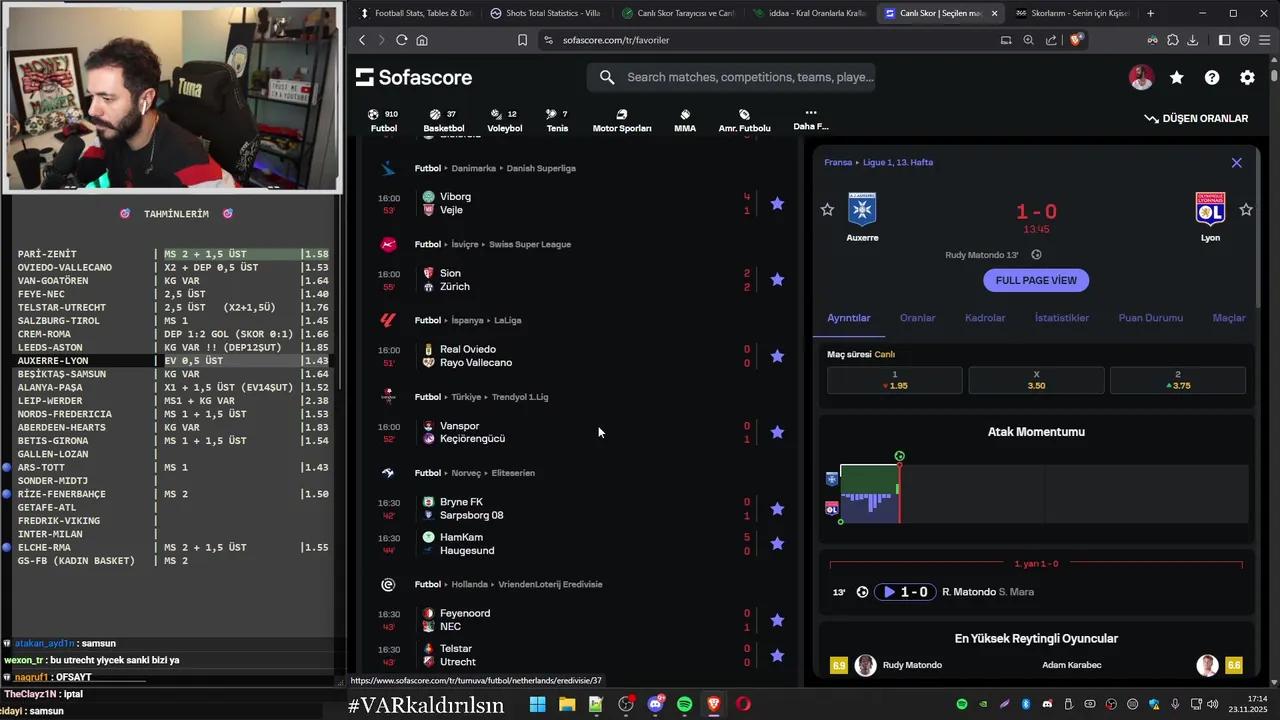Open Windows Start menu

tap(537, 704)
